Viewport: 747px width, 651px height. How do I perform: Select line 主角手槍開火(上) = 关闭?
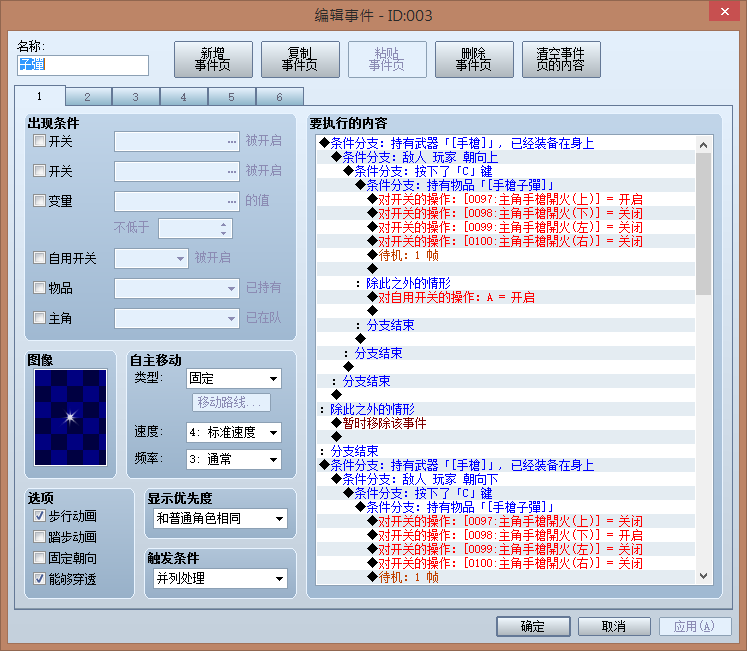(x=506, y=521)
